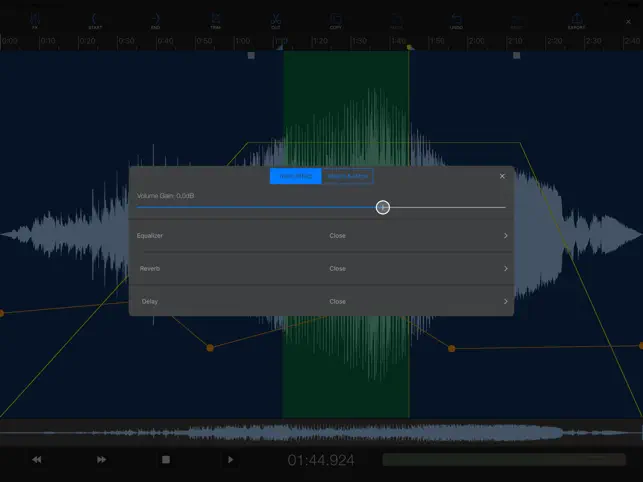
Task: Undo last edit via UNDO icon
Action: (x=456, y=21)
